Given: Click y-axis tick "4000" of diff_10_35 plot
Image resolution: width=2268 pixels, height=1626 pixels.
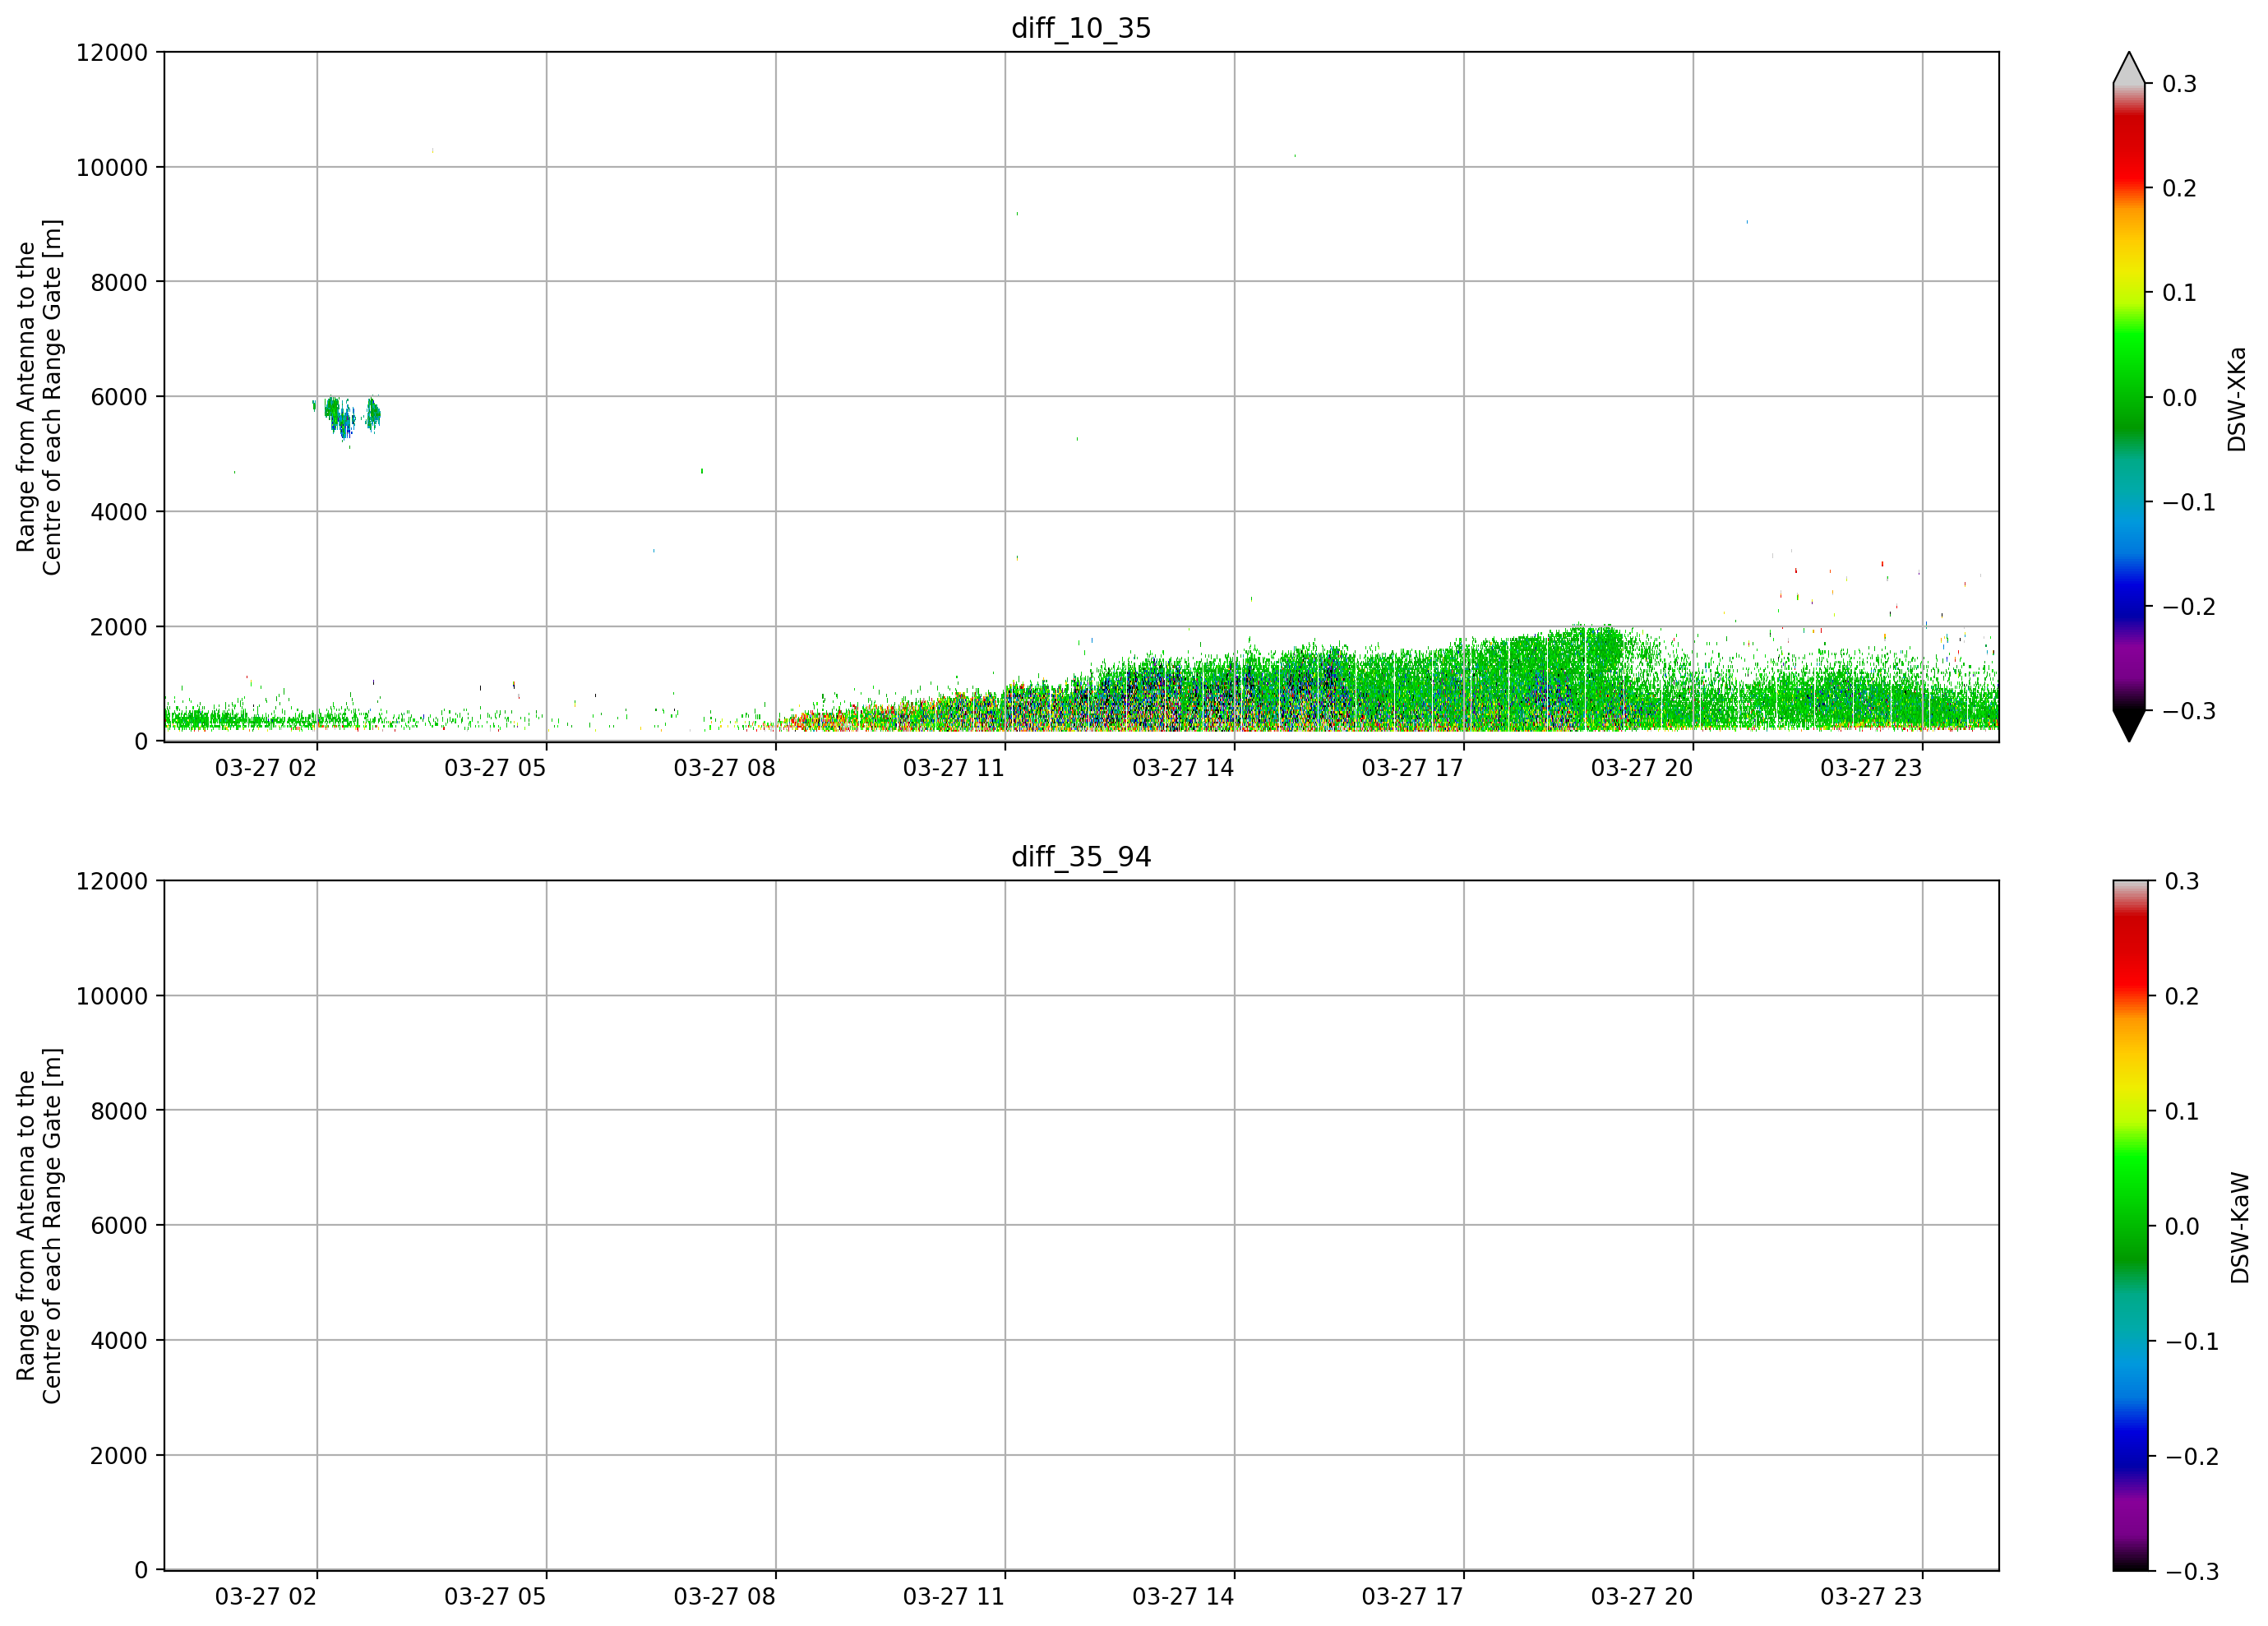Looking at the screenshot, I should (x=119, y=513).
